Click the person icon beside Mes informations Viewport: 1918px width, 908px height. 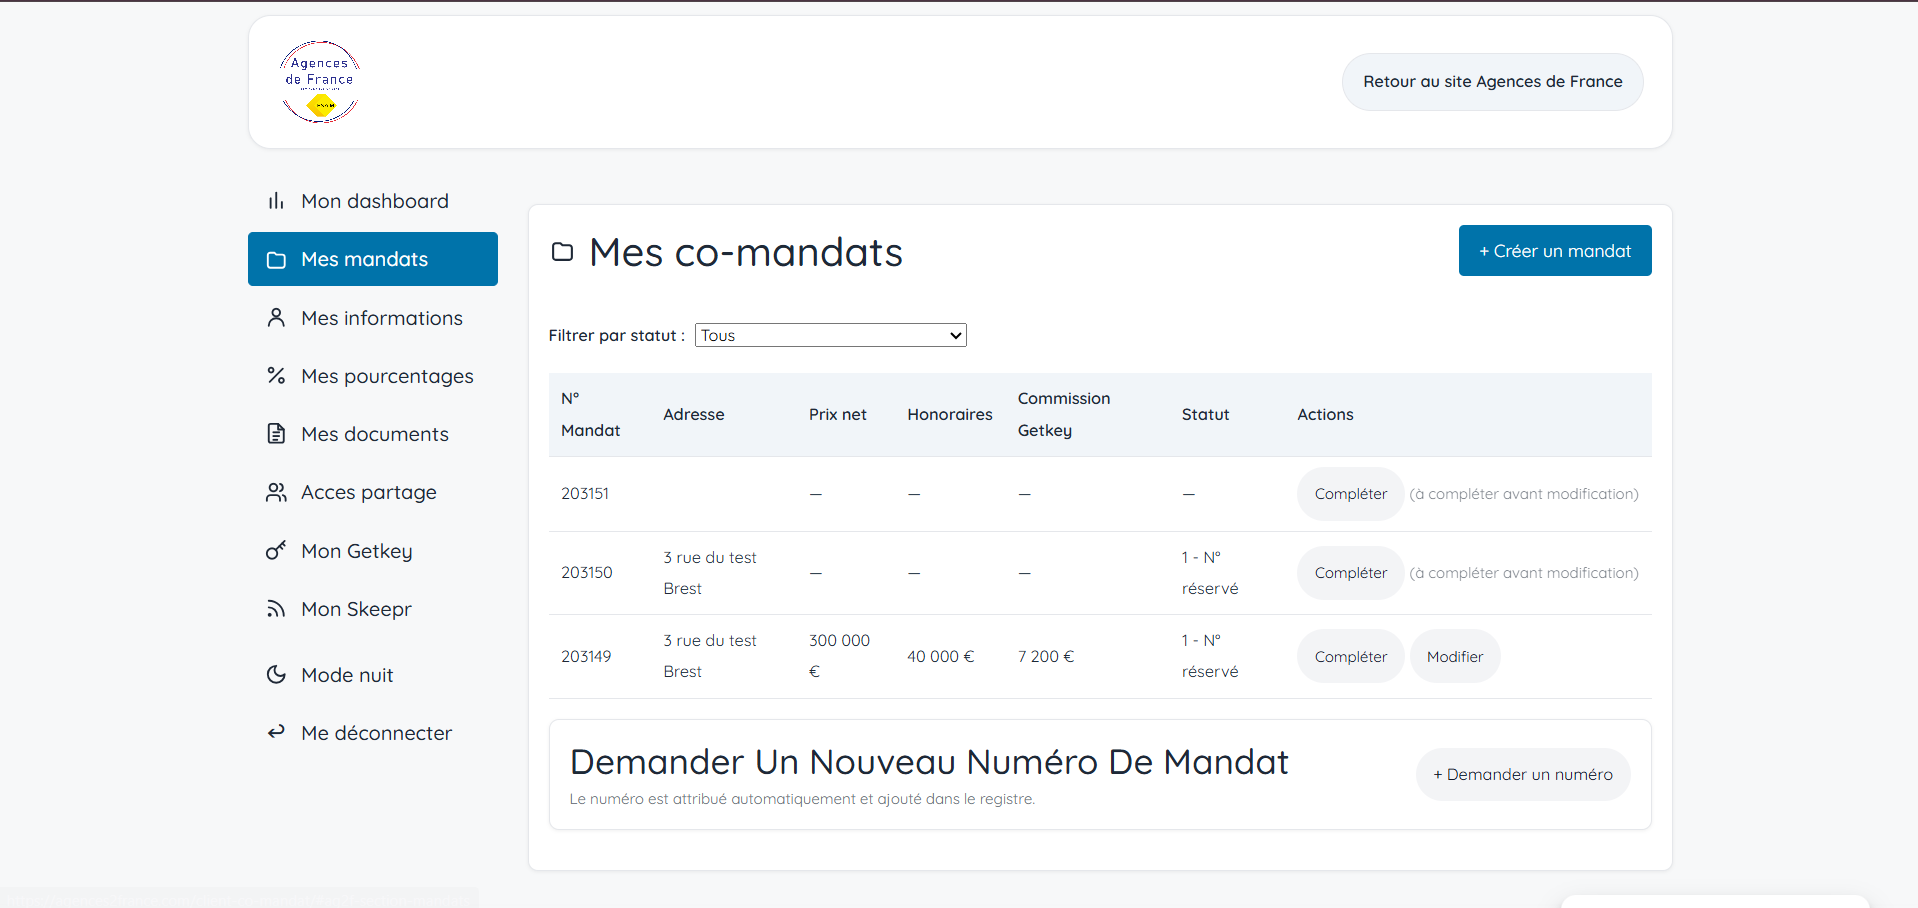[x=276, y=318]
